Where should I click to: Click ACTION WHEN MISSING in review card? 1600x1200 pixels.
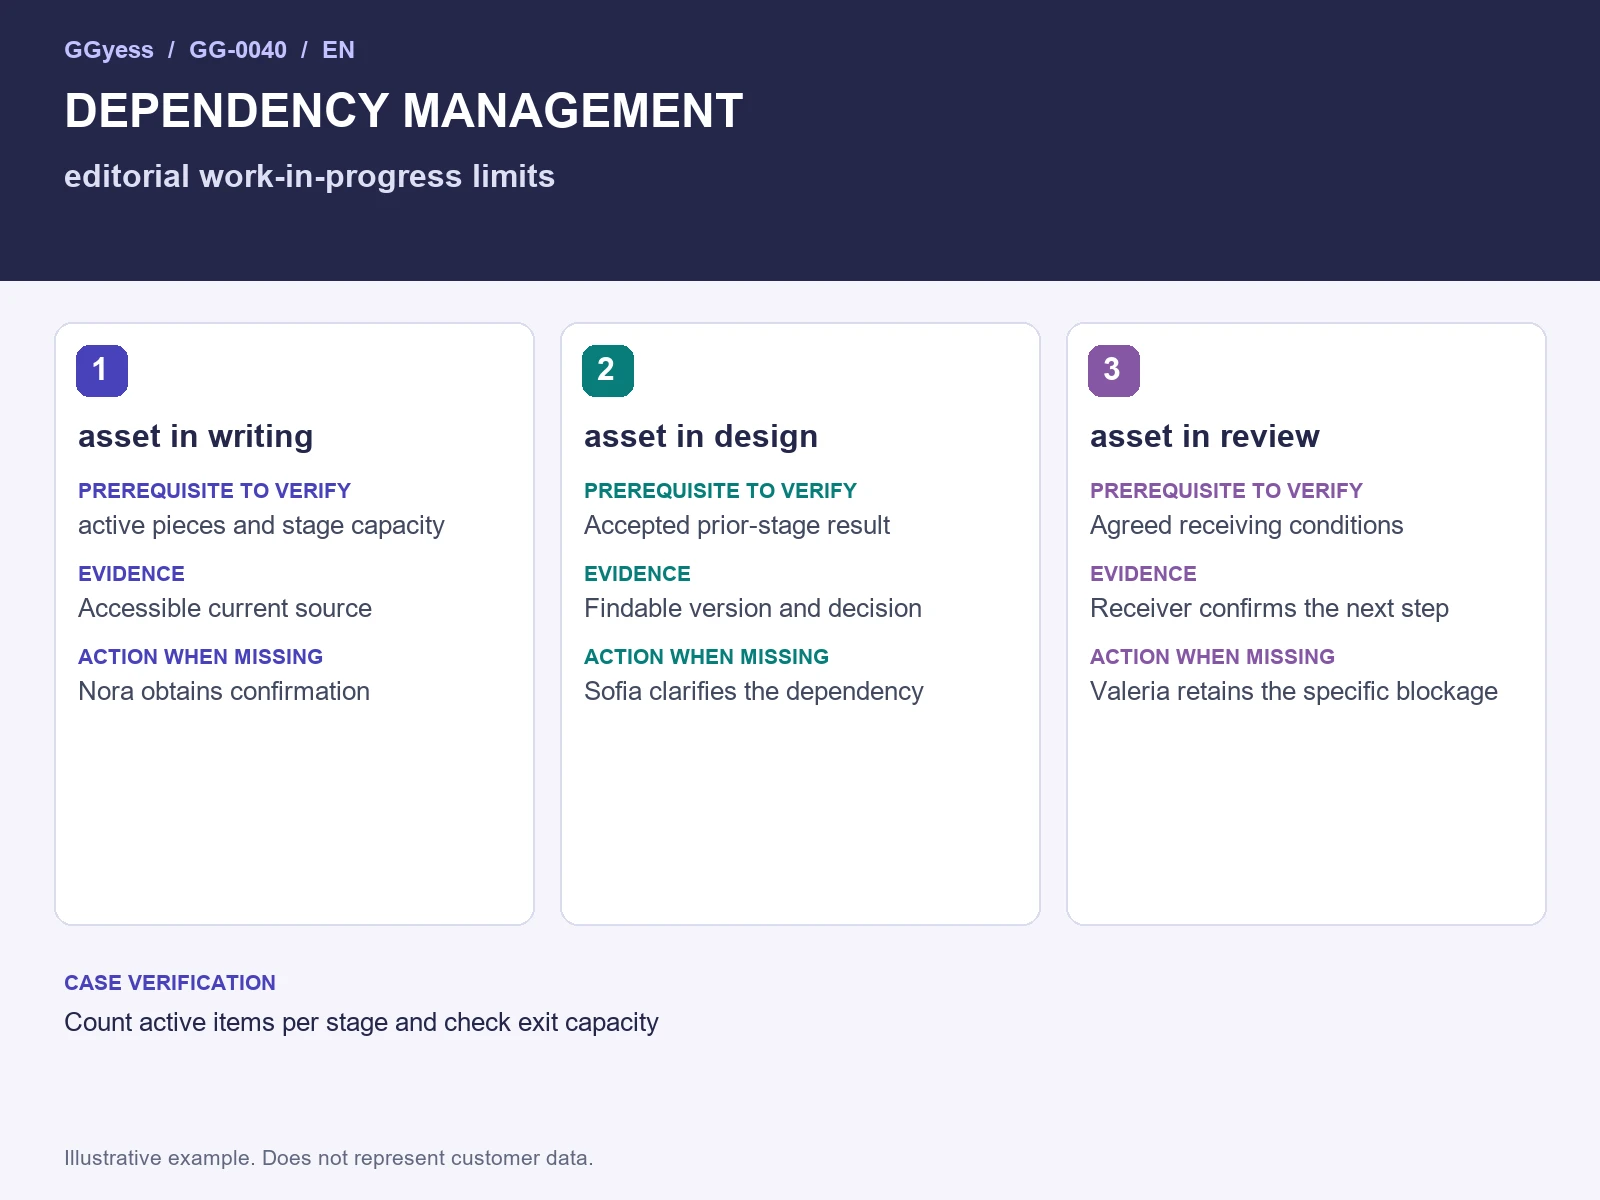[1212, 657]
